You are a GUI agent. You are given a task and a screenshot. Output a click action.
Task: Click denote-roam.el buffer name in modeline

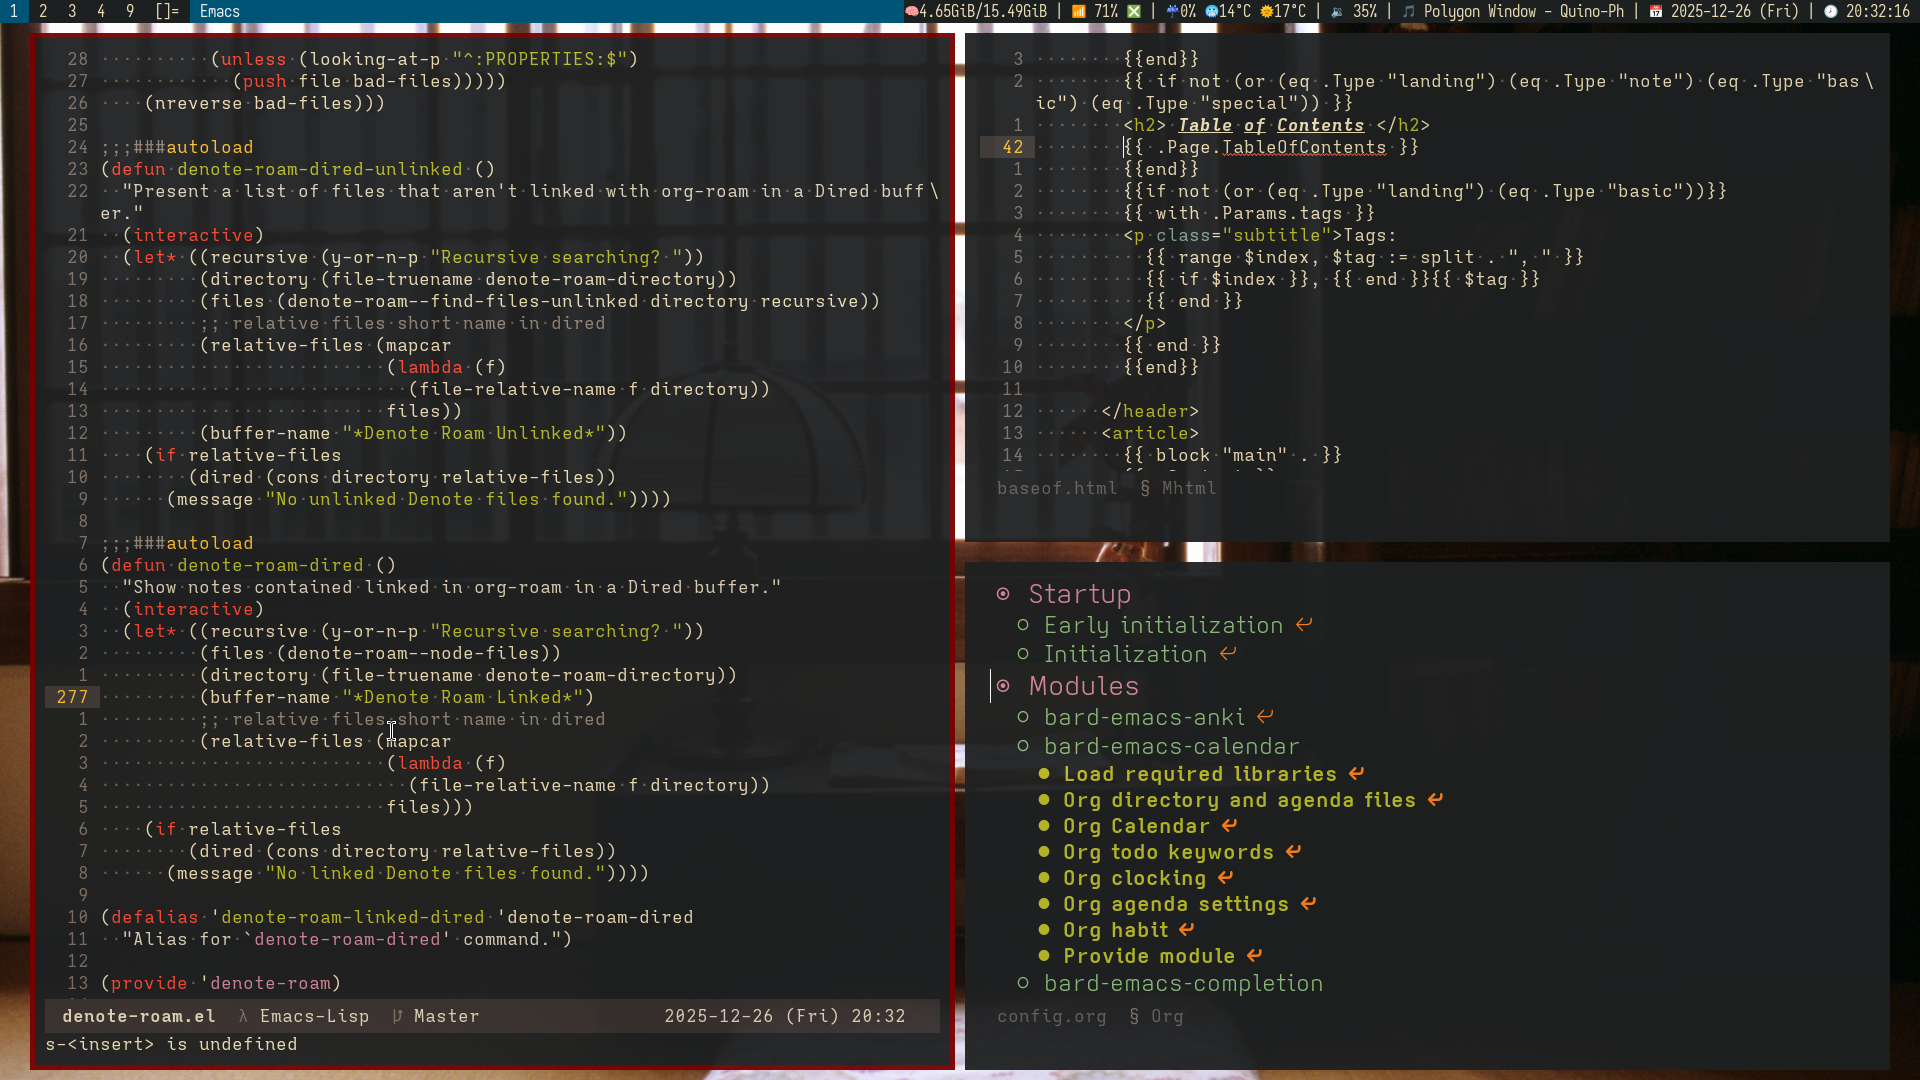[x=138, y=1016]
